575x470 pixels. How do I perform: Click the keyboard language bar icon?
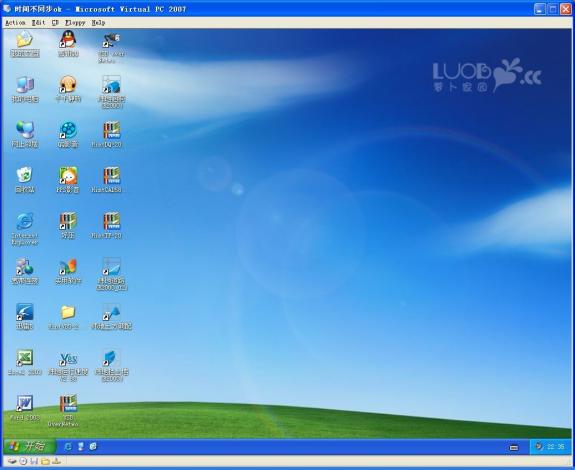coord(514,447)
